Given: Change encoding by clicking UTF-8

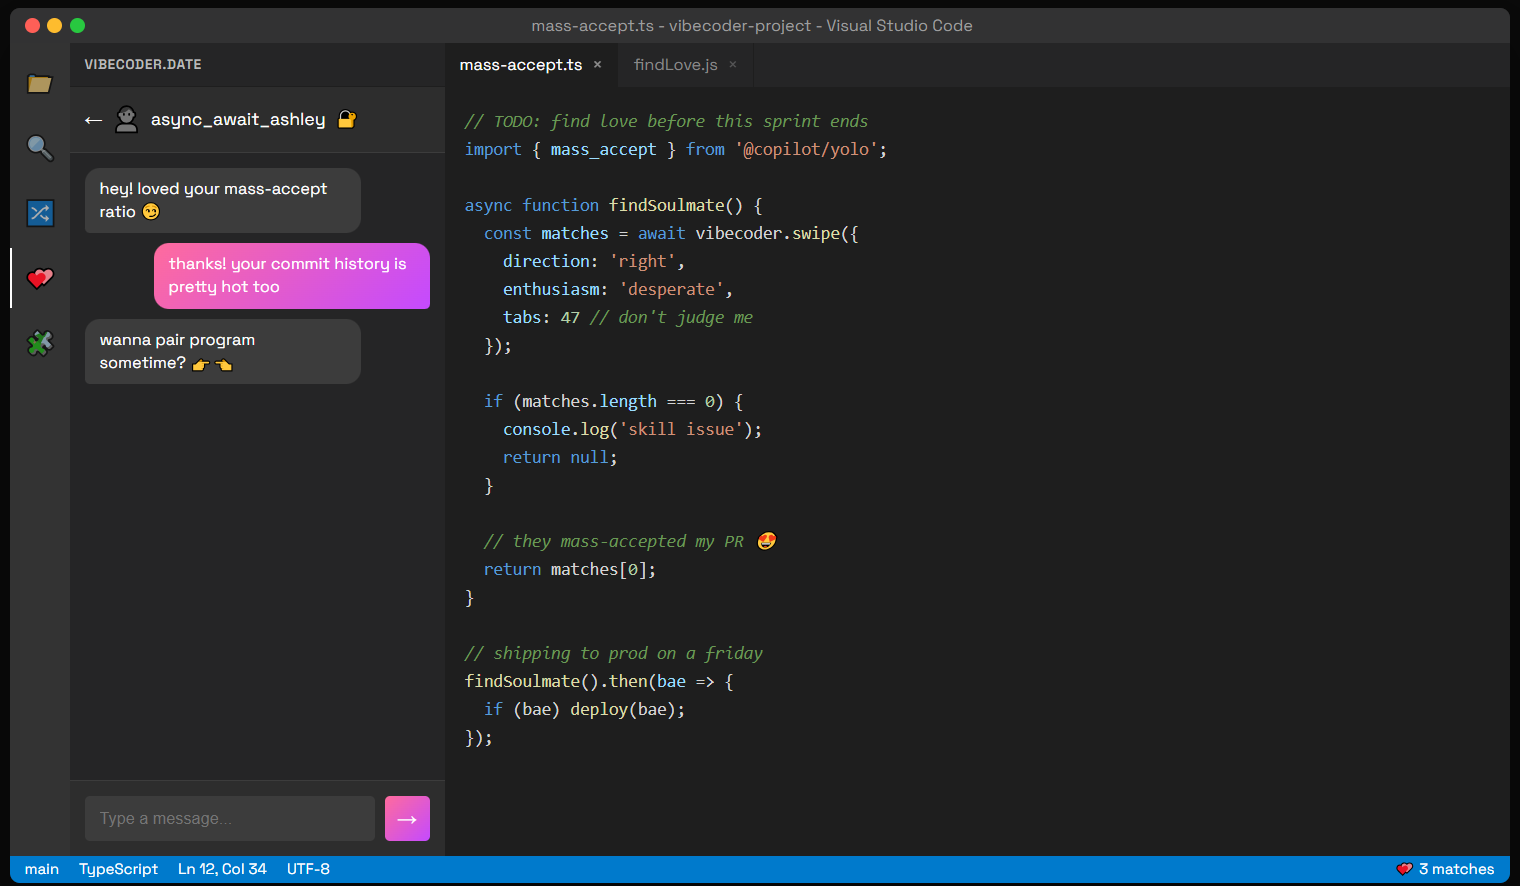Looking at the screenshot, I should click(x=308, y=869).
